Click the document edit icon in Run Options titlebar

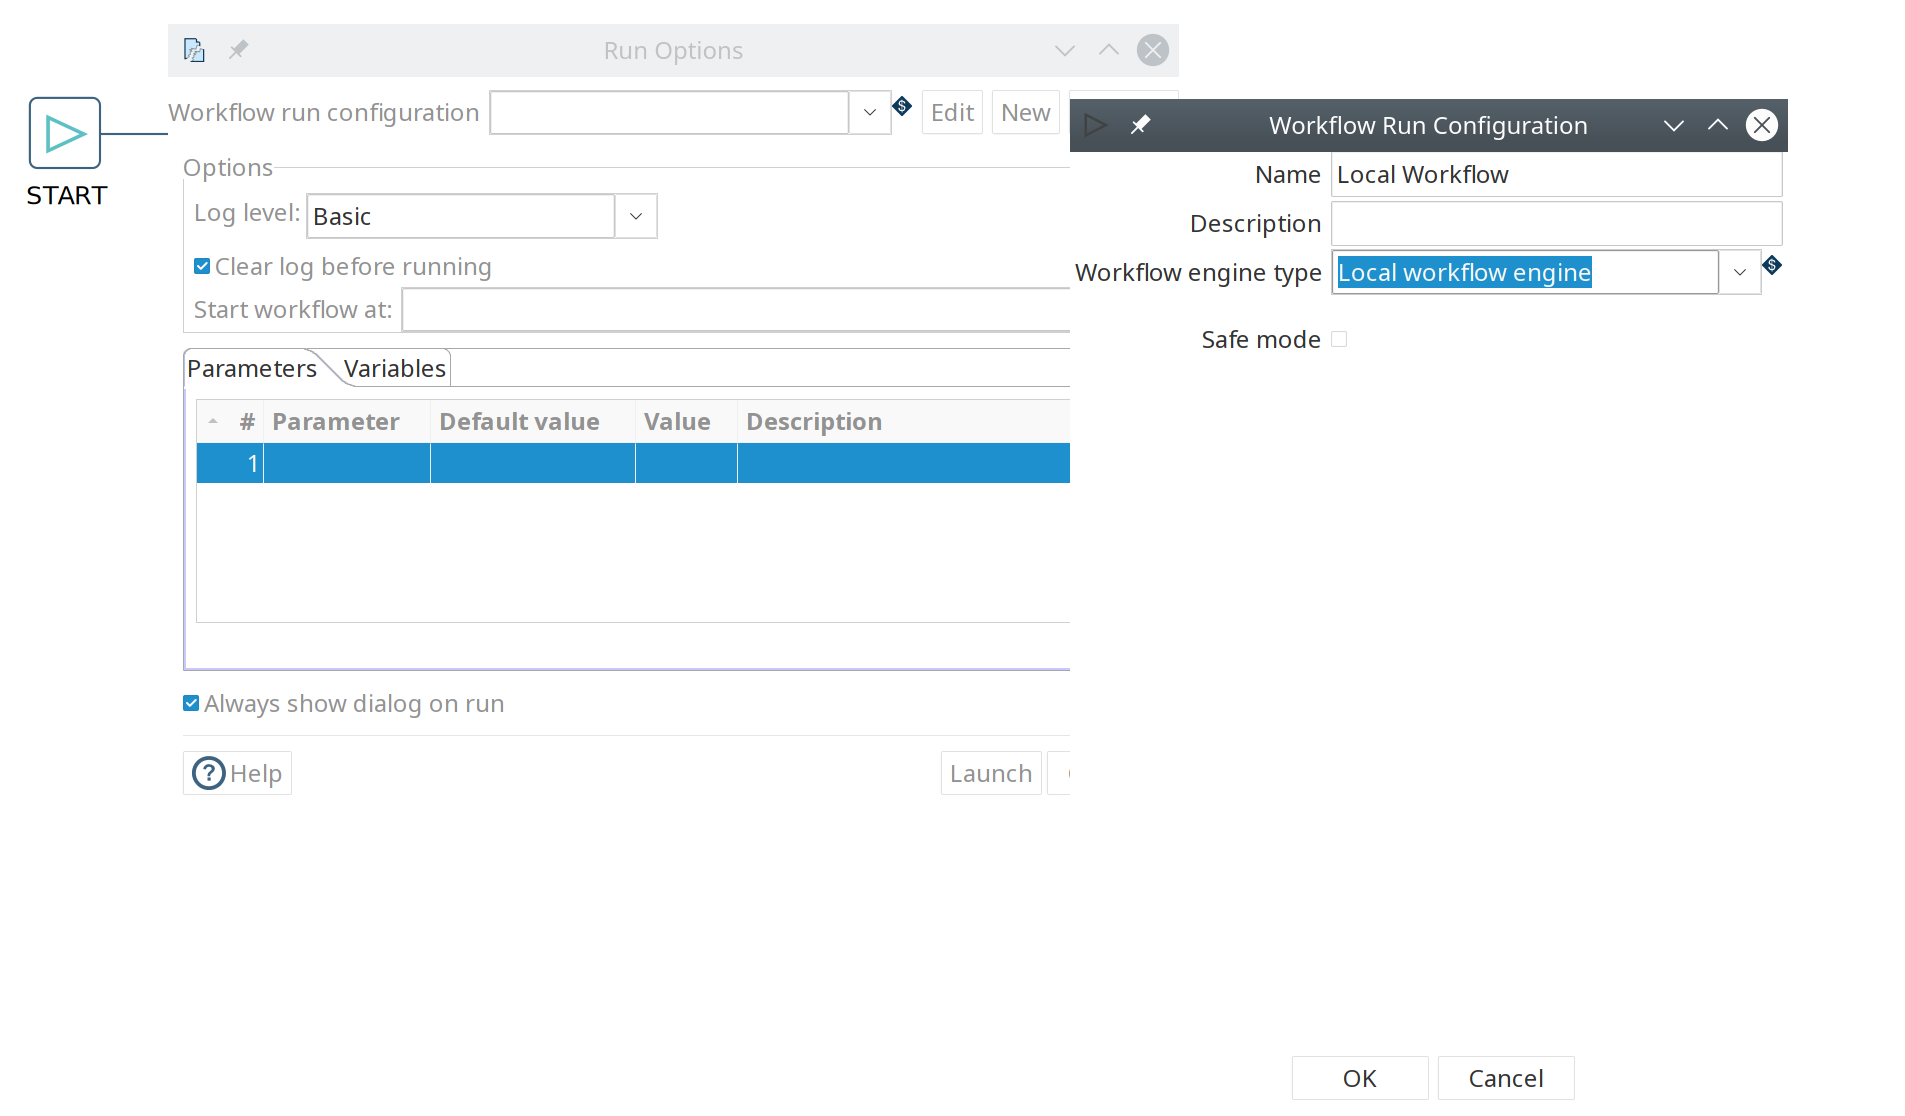tap(193, 49)
